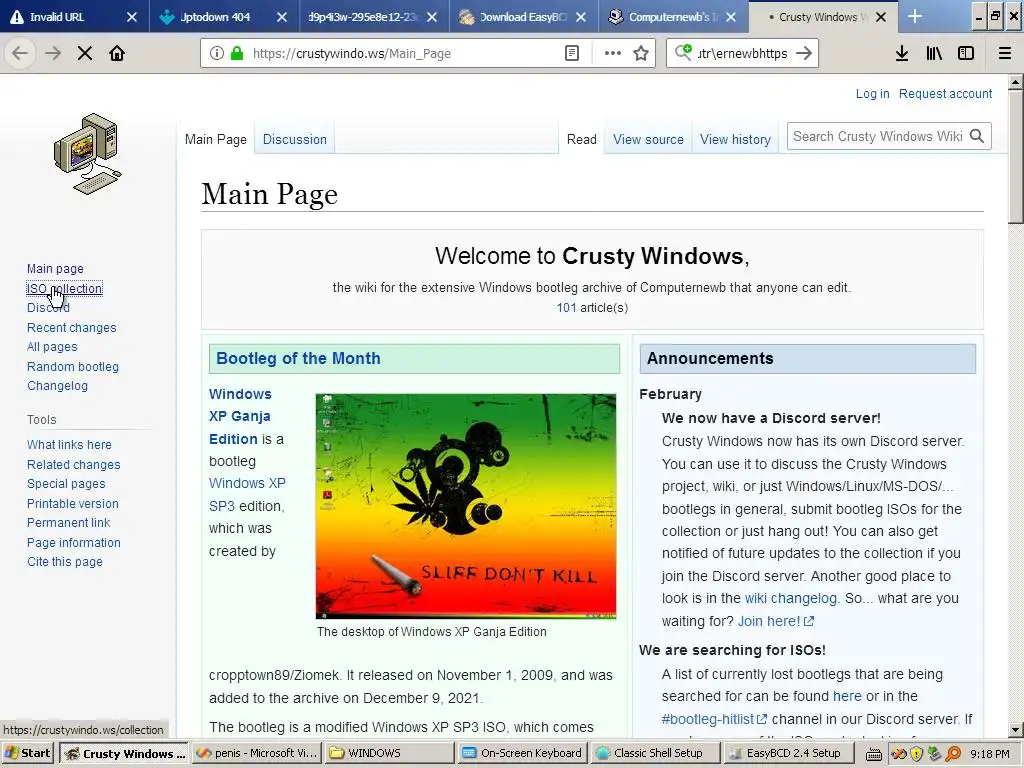Select the Read tab
This screenshot has width=1024, height=768.
(x=581, y=139)
